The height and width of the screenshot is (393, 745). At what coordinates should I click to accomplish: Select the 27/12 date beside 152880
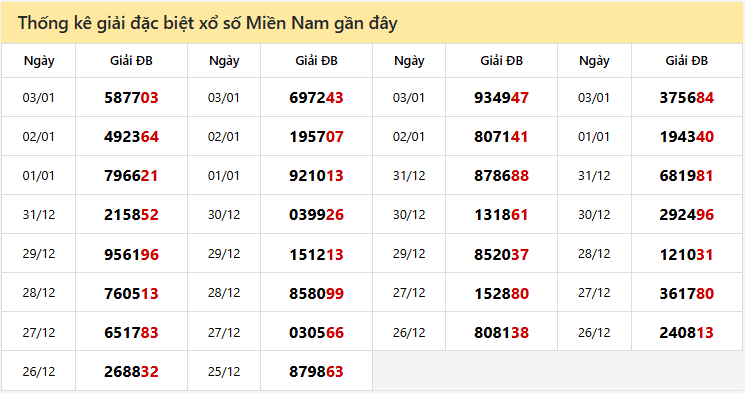pyautogui.click(x=409, y=293)
